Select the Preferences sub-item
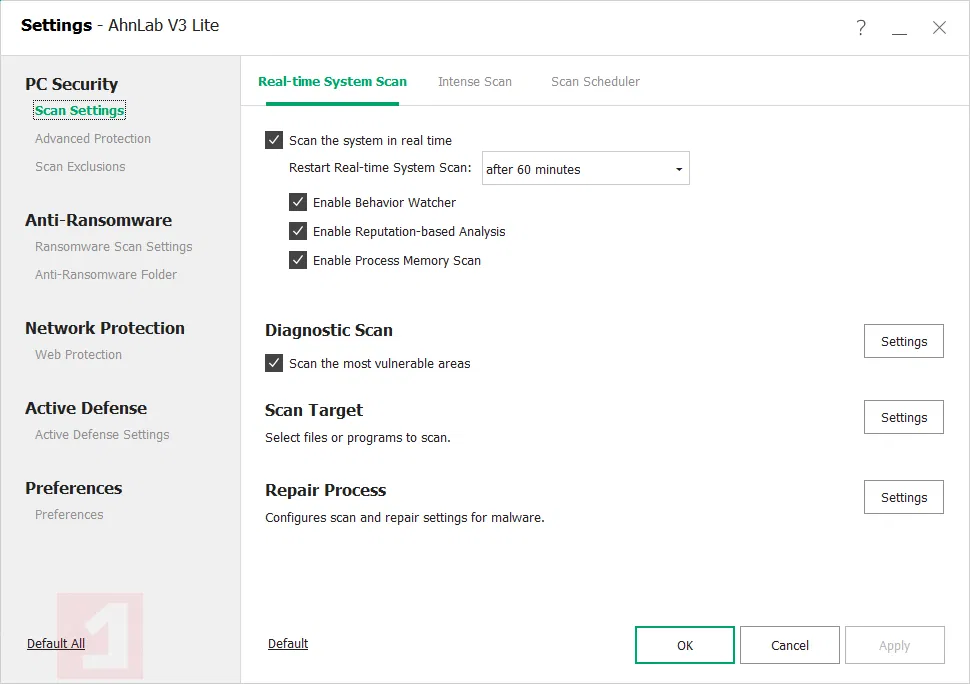 (69, 515)
